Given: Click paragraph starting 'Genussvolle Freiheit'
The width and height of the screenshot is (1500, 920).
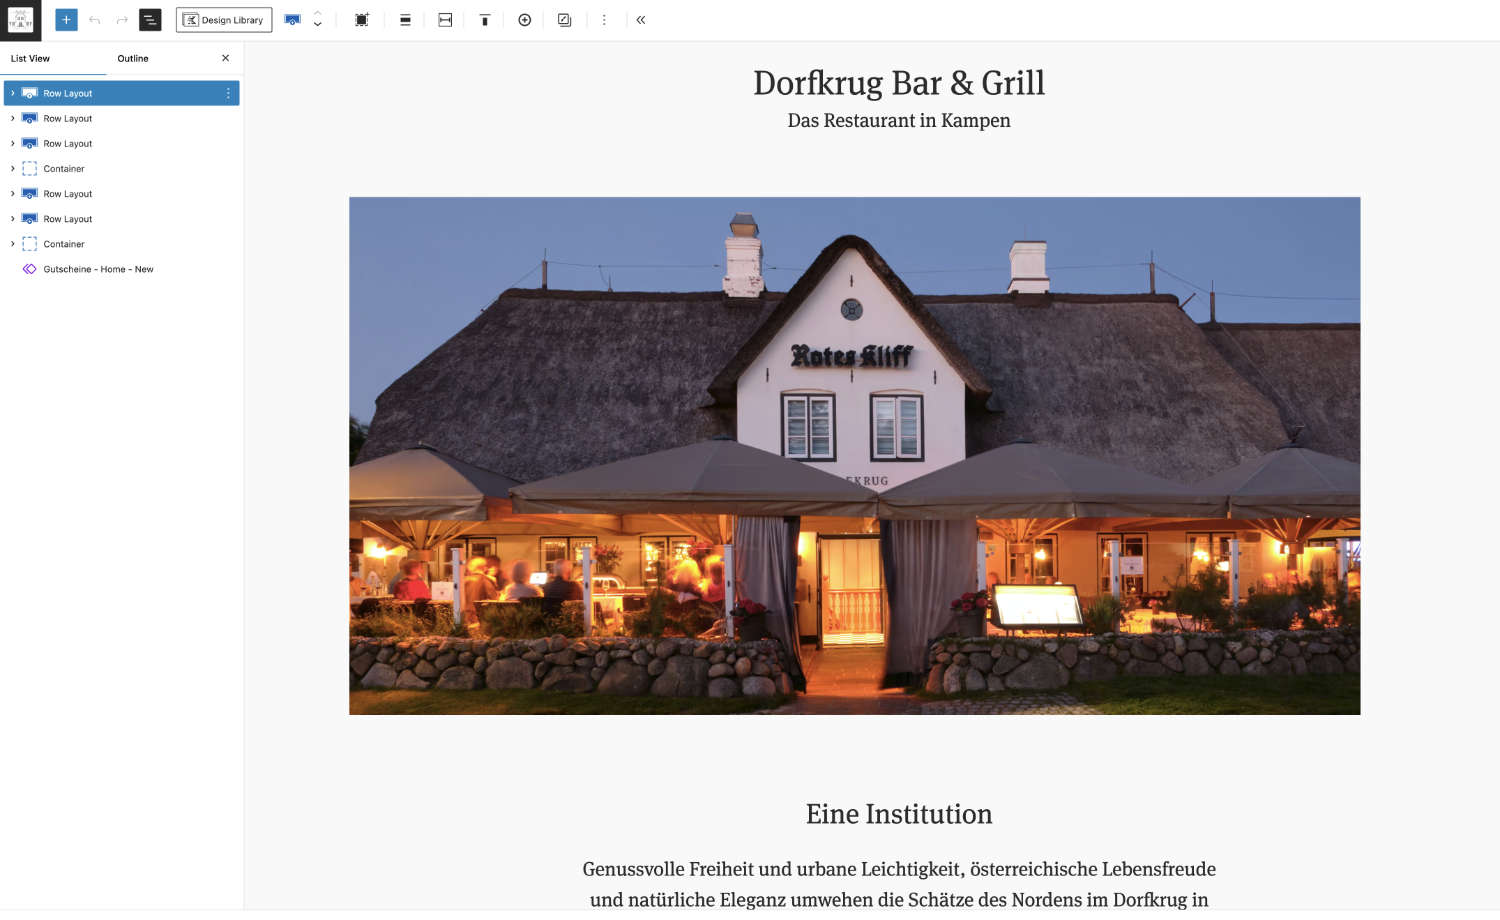Looking at the screenshot, I should tap(899, 885).
